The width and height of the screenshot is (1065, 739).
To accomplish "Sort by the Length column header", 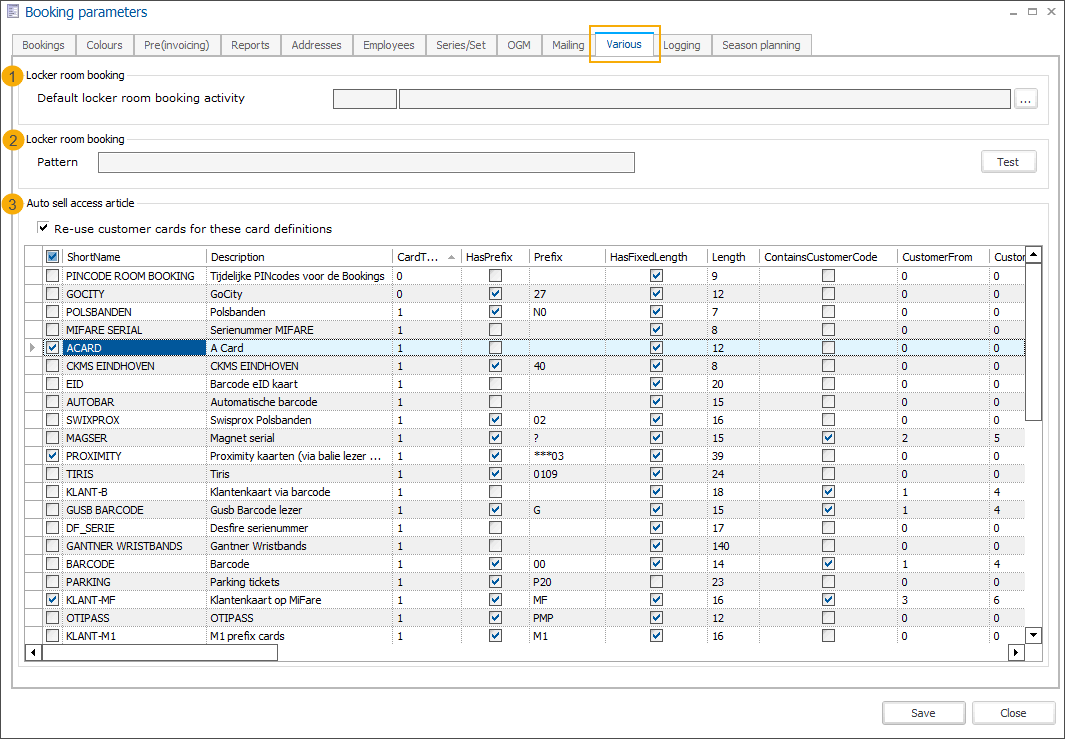I will tap(734, 257).
